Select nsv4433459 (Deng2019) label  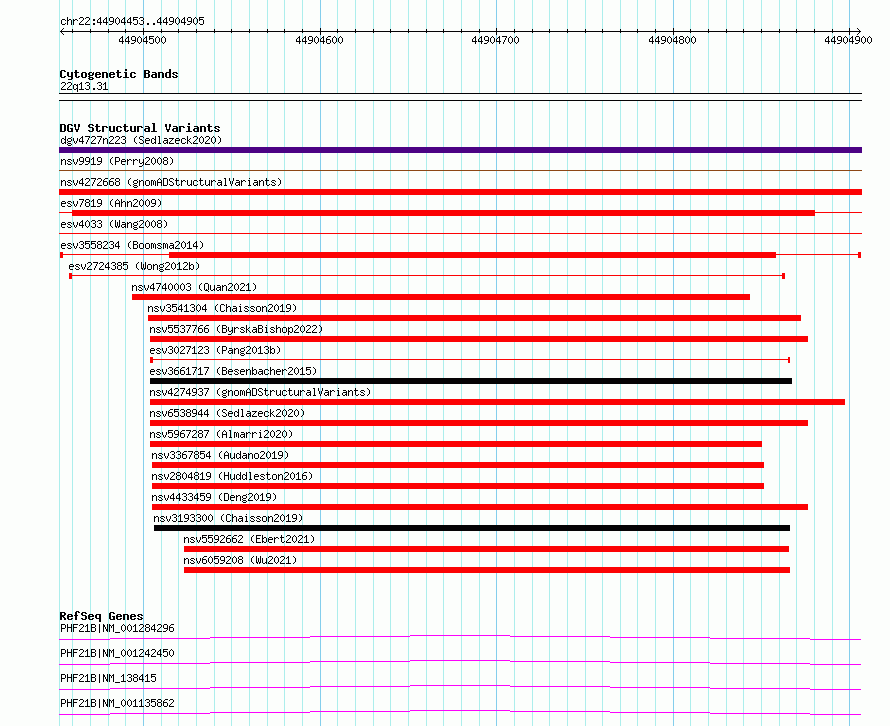tap(214, 497)
